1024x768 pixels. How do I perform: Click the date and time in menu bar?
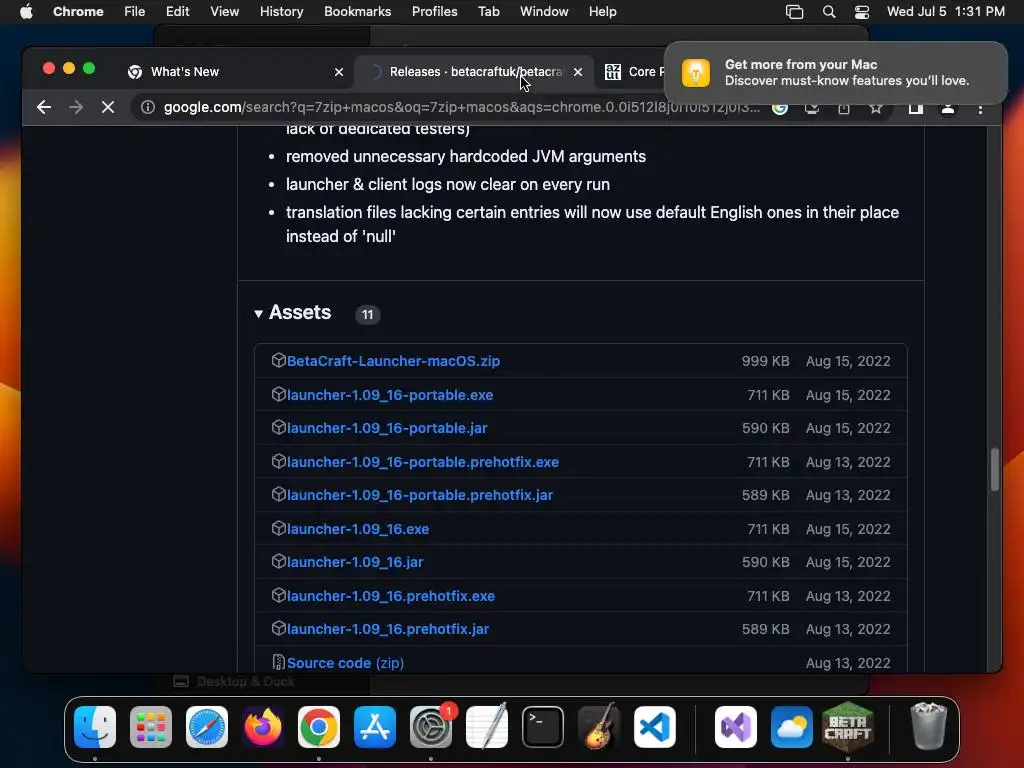coord(946,12)
